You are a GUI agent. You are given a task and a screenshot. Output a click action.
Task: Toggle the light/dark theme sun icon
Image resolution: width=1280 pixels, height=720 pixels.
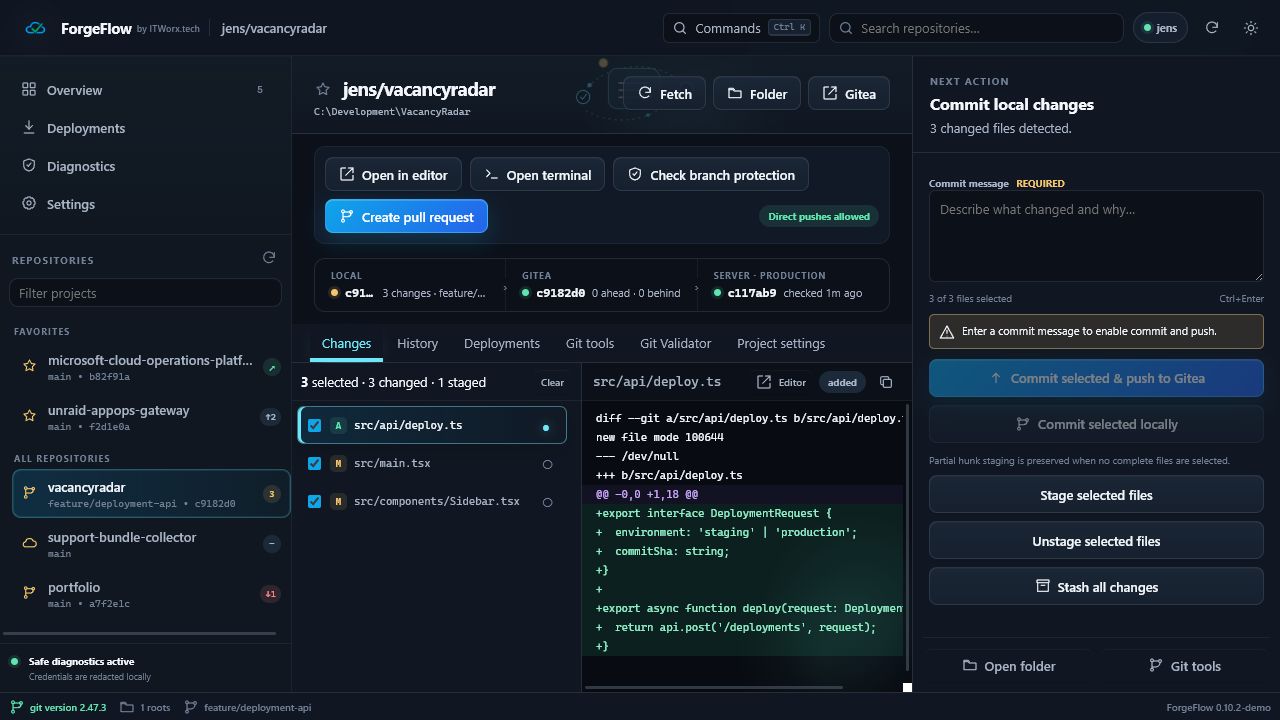[1251, 28]
